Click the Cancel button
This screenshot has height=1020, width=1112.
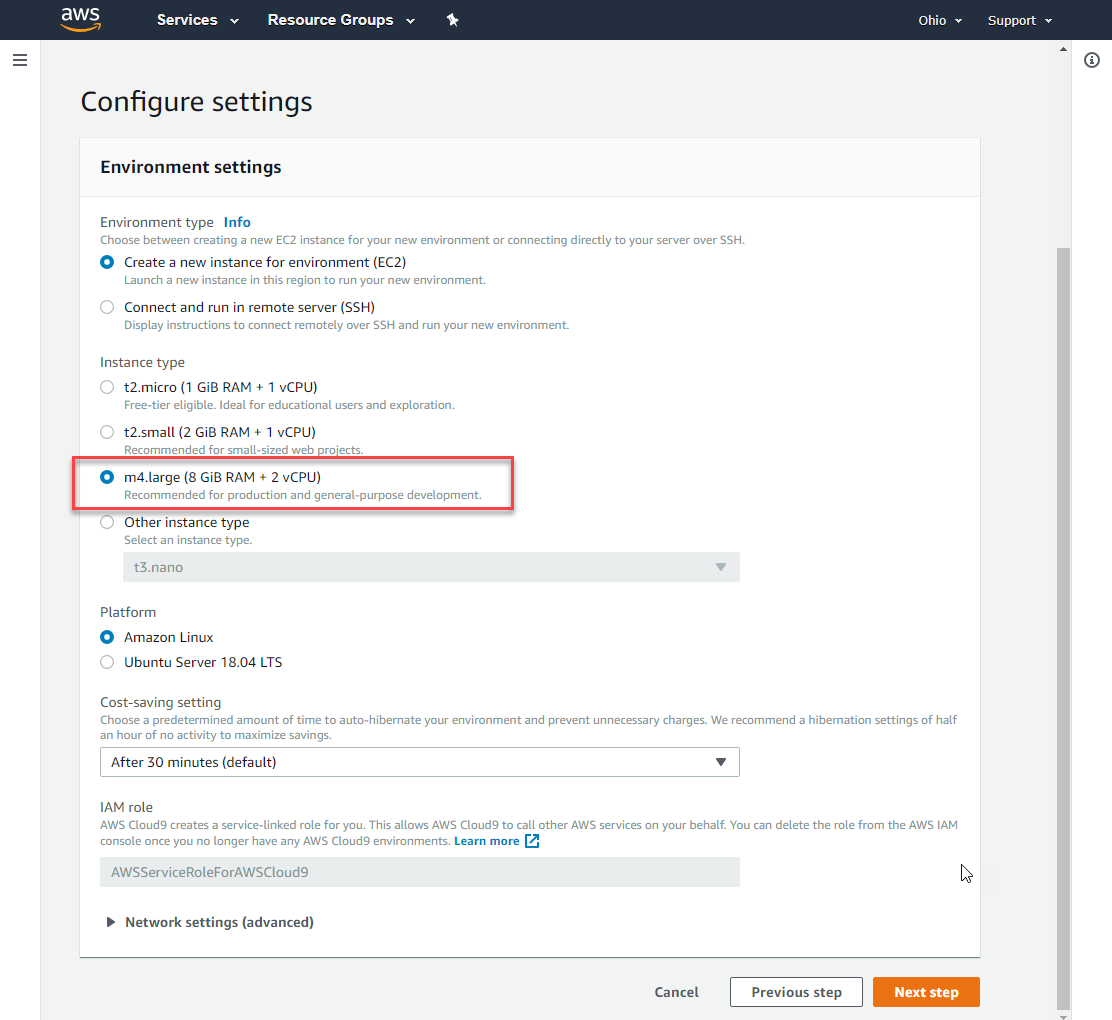[677, 992]
